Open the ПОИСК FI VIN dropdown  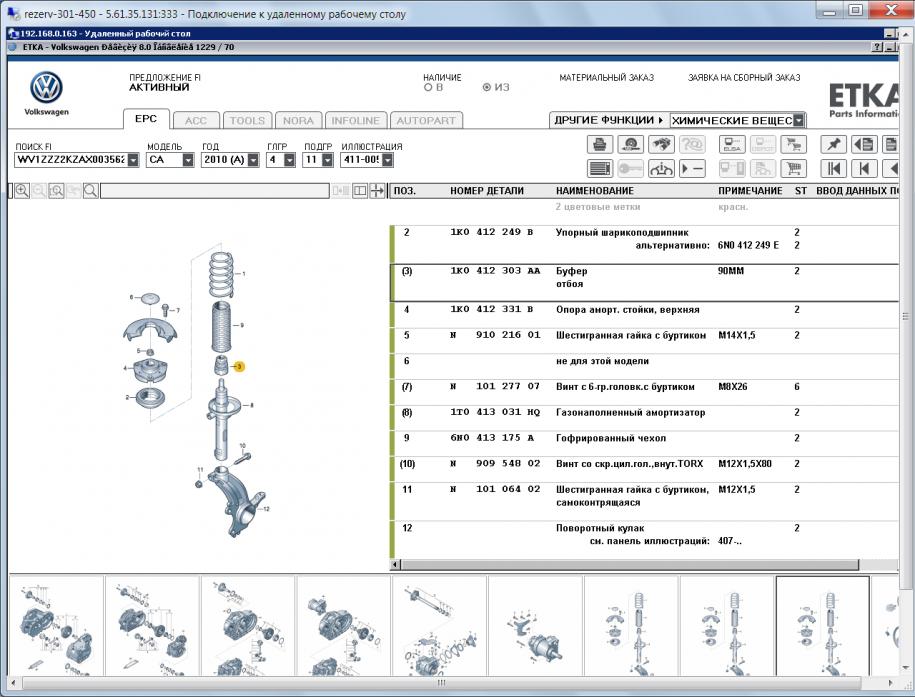133,160
